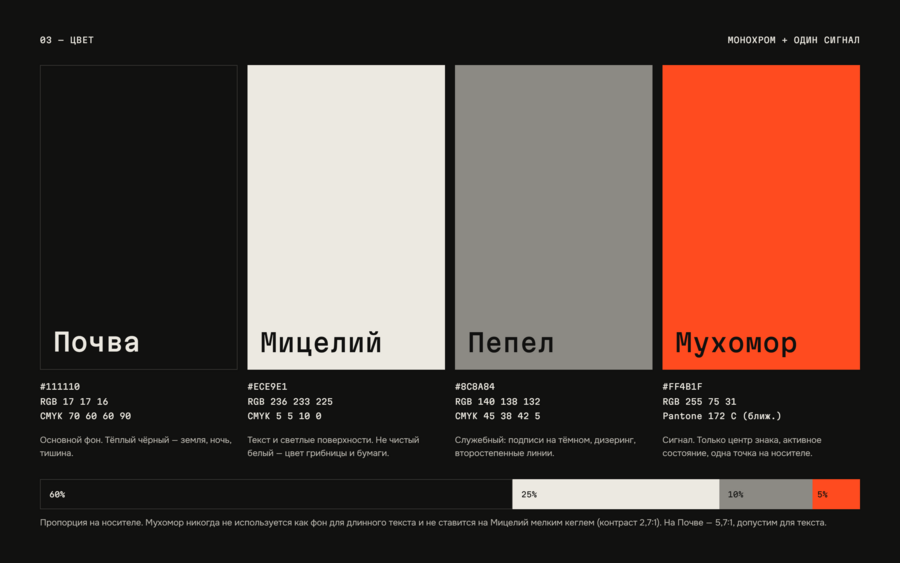Click the hex code #FF4B1F
900x563 pixels.
[682, 387]
